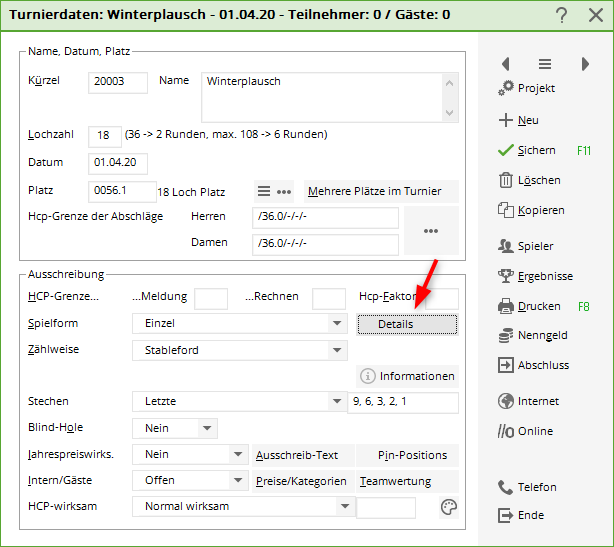Open the Blind-Hole dropdown

pyautogui.click(x=206, y=428)
